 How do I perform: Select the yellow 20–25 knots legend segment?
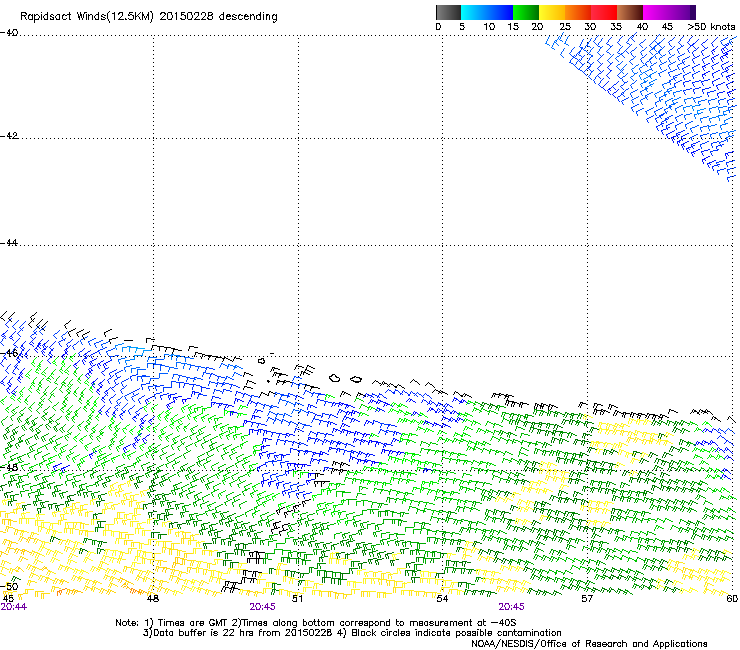pyautogui.click(x=552, y=12)
